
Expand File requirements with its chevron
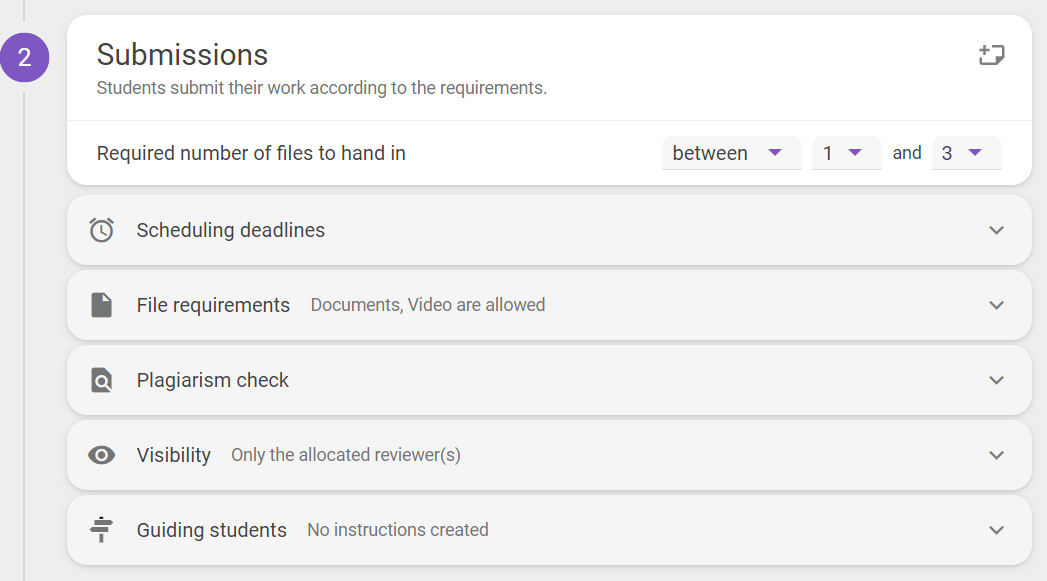point(996,305)
